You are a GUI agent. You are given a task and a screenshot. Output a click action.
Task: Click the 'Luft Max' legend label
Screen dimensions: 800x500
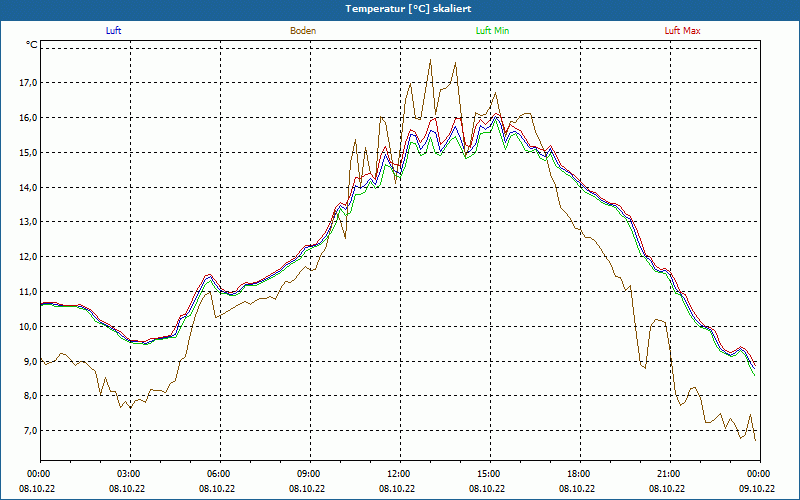682,31
